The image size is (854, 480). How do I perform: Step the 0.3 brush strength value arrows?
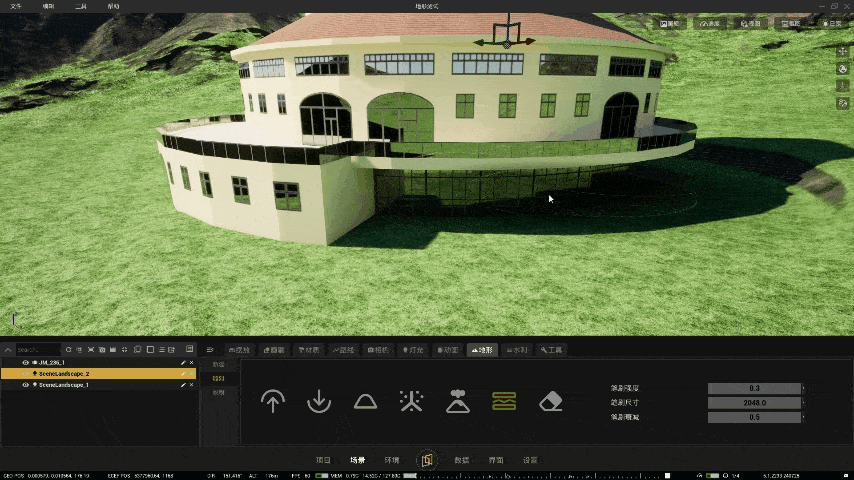[804, 388]
